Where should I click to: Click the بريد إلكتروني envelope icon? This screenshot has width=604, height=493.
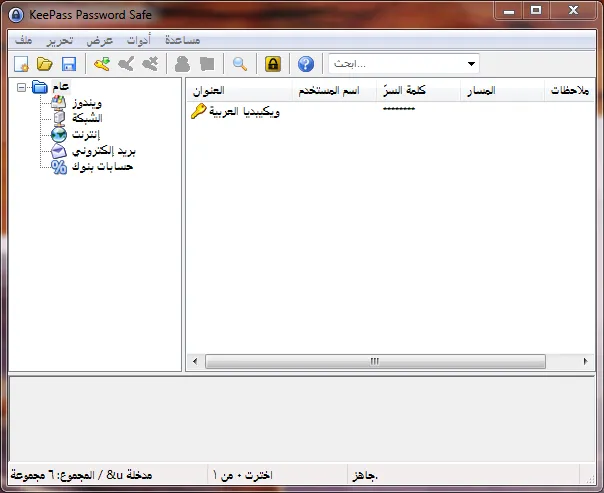click(x=59, y=151)
